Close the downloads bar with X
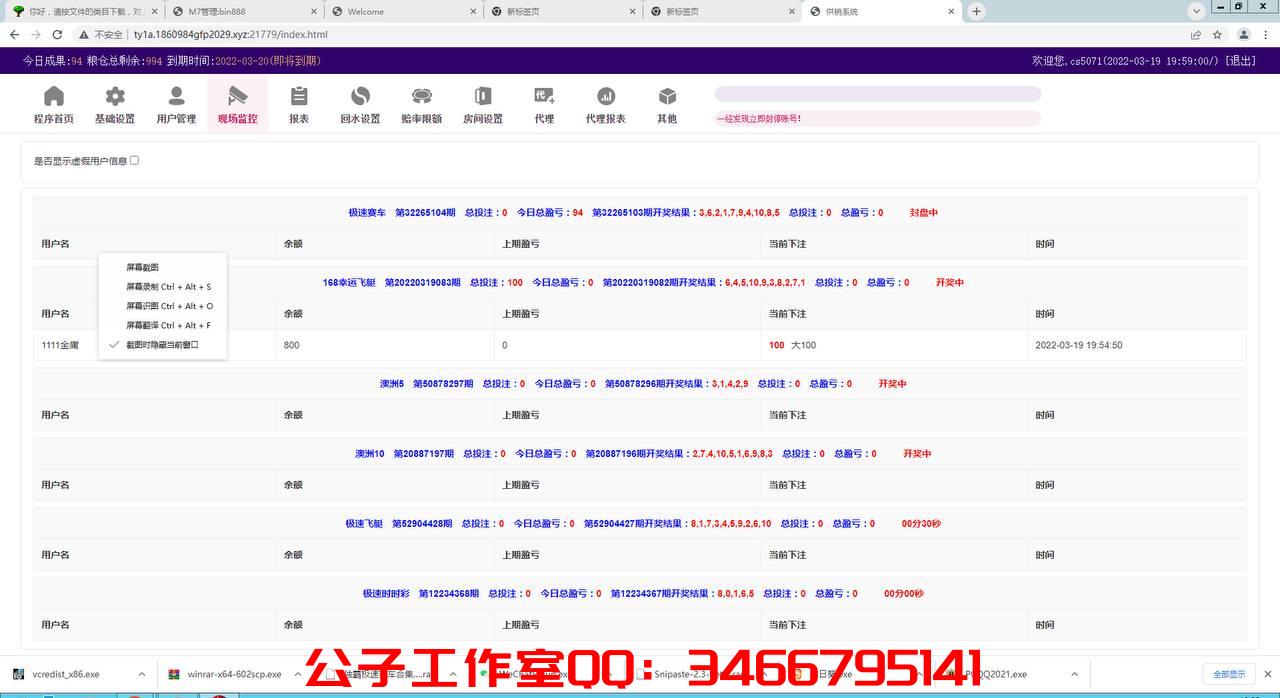Viewport: 1280px width, 698px height. 1268,674
